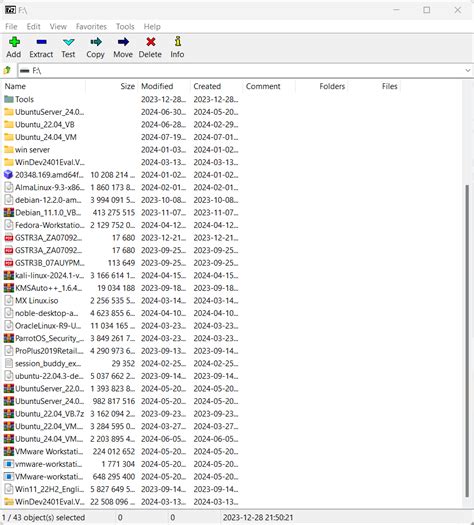Select the Win11_22H2_Engli file icon
The image size is (474, 525).
(9, 489)
